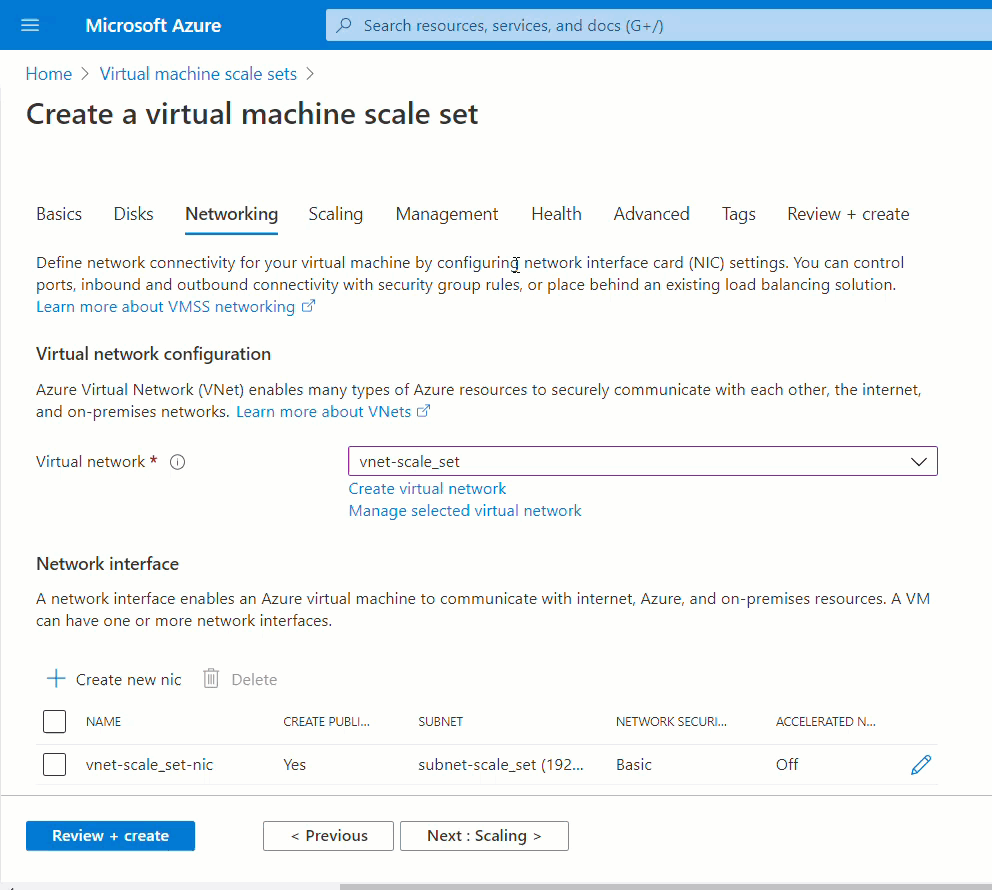Screen dimensions: 992x890
Task: Open the Azure portal hamburger menu
Action: coord(30,25)
